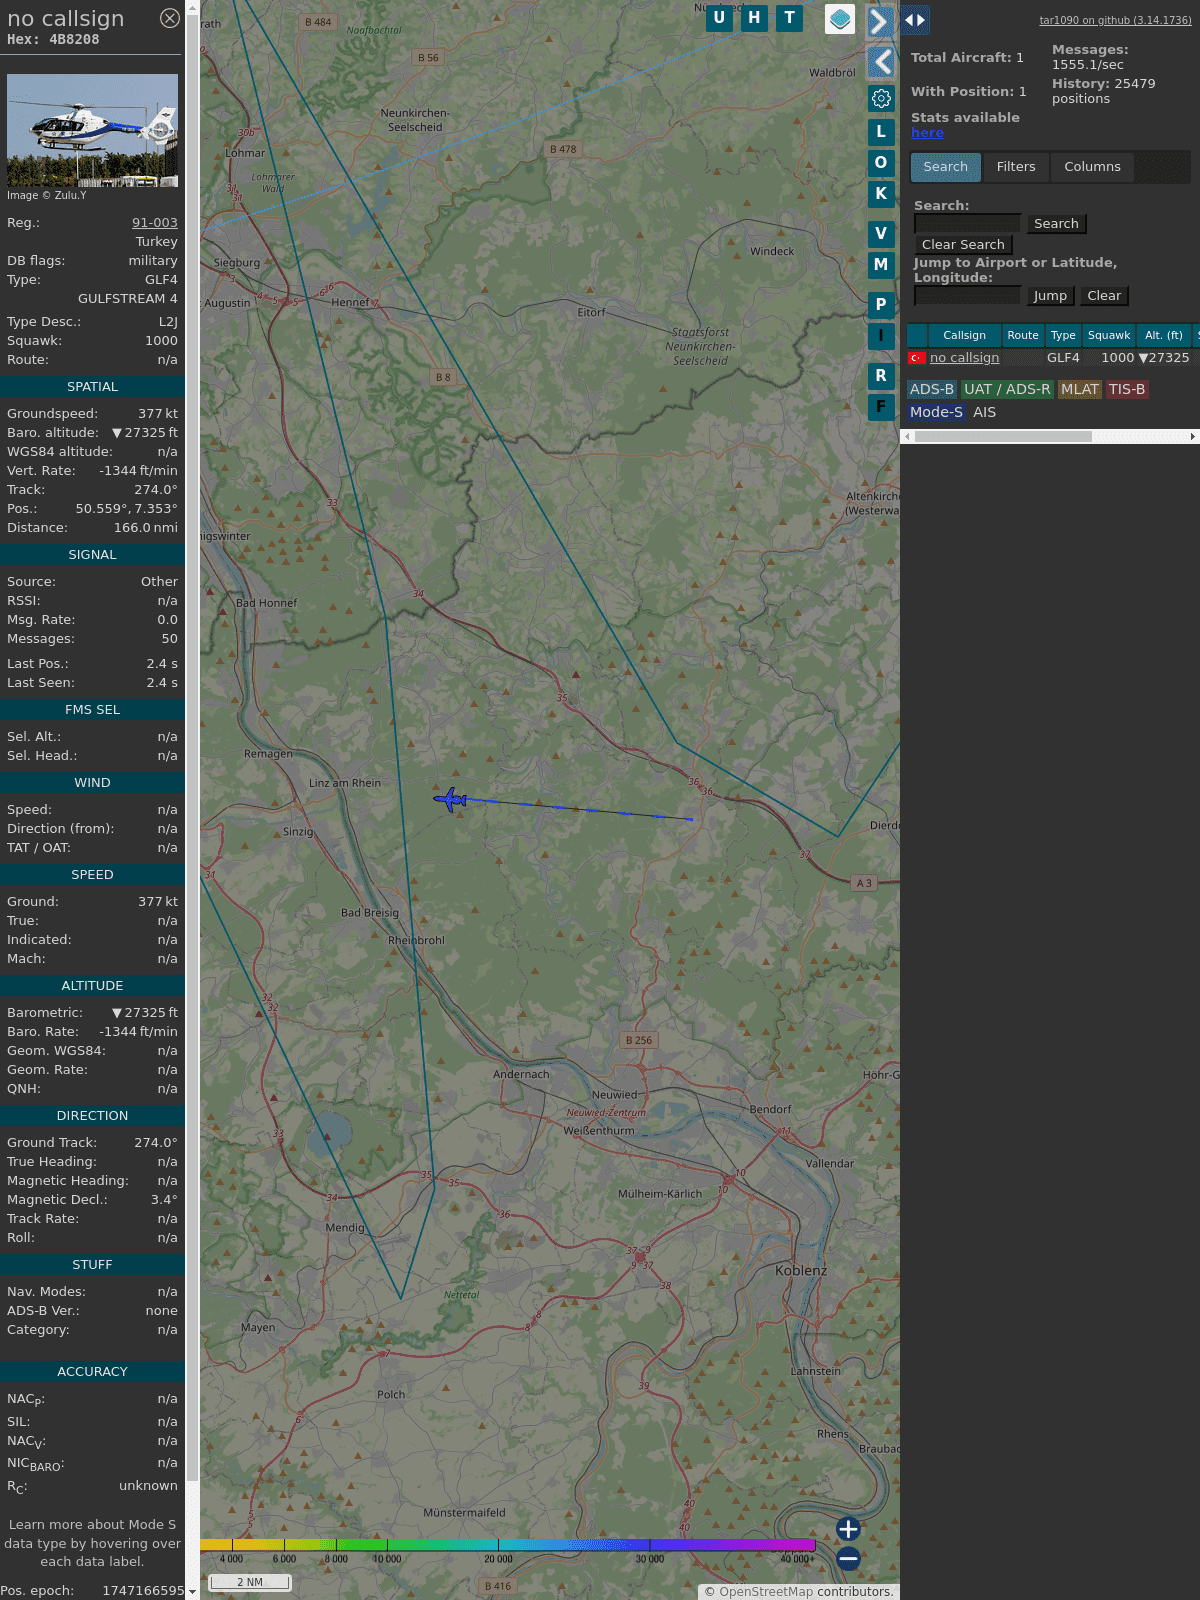Open the helicopter photo thumbnail

(x=92, y=130)
